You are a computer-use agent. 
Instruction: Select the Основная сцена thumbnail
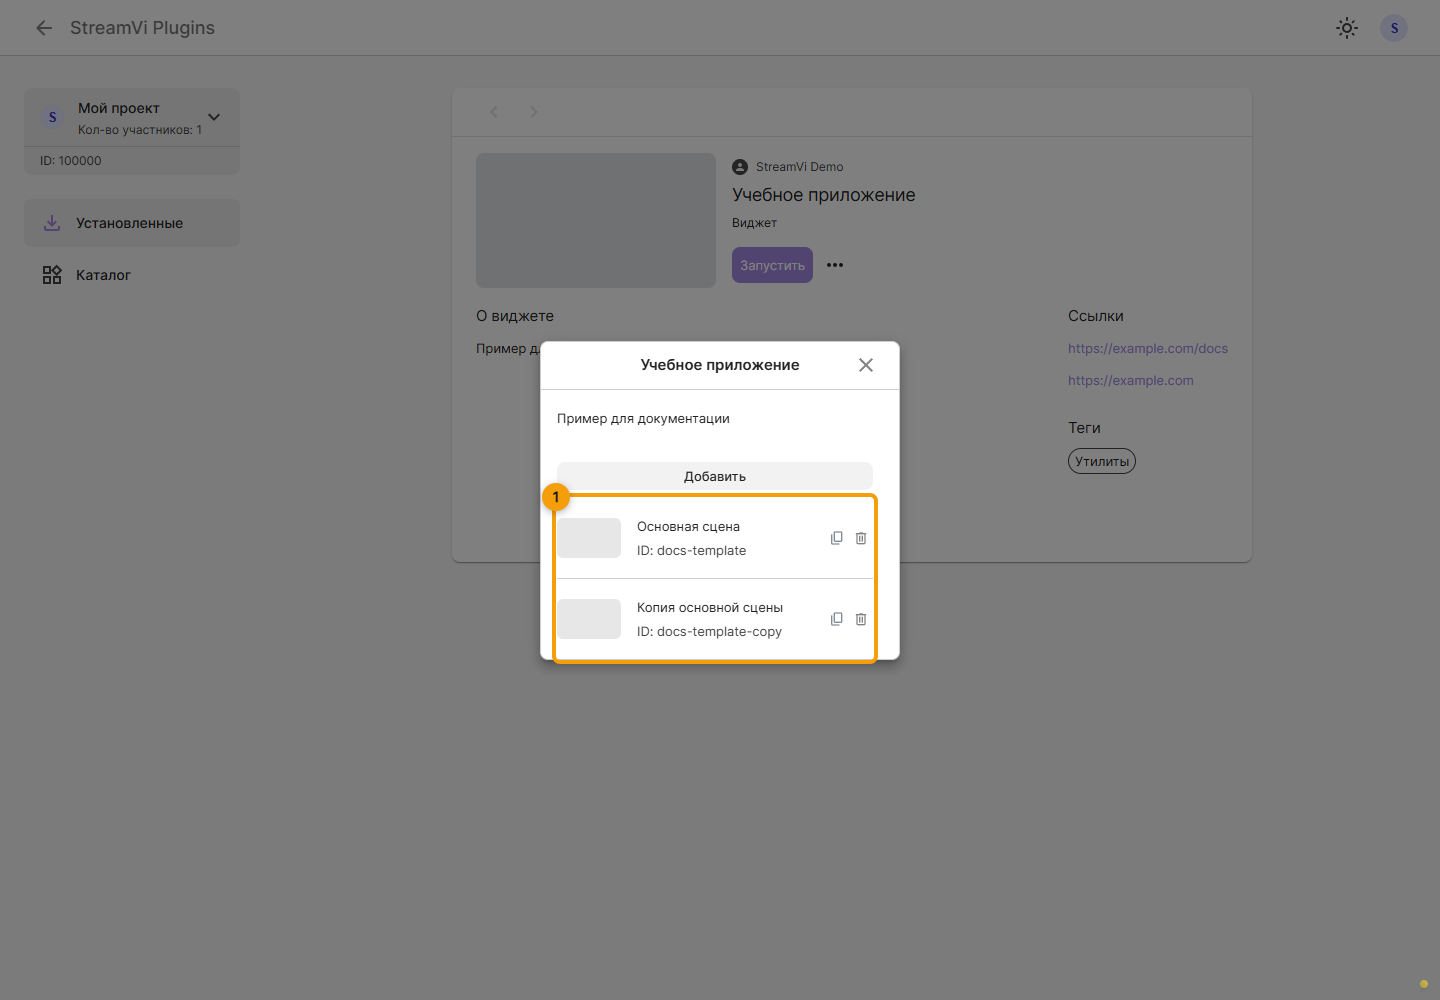point(589,538)
